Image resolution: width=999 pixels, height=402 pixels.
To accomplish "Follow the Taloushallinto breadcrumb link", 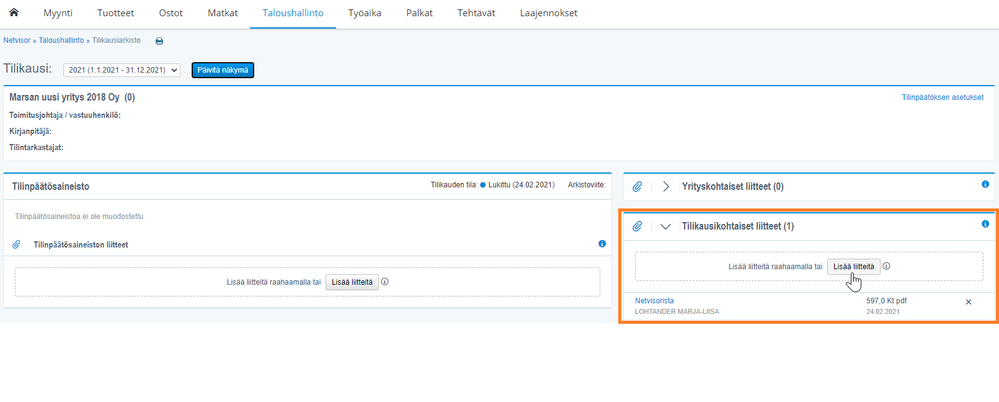I will [61, 40].
